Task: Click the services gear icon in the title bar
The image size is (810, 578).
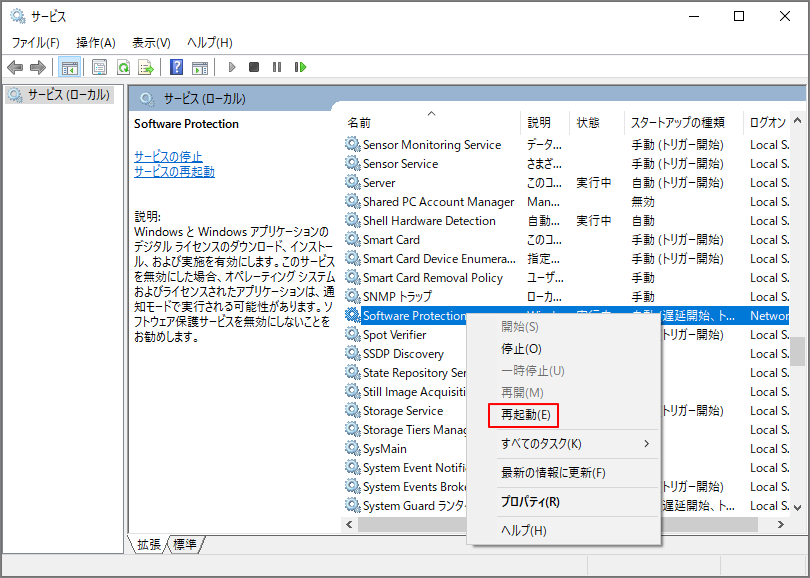Action: (x=18, y=16)
